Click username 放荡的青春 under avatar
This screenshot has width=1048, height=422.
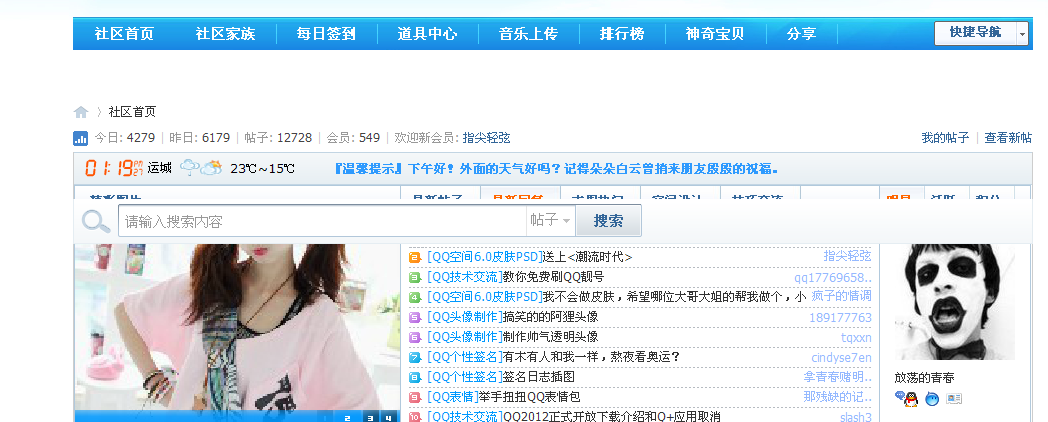coord(925,377)
